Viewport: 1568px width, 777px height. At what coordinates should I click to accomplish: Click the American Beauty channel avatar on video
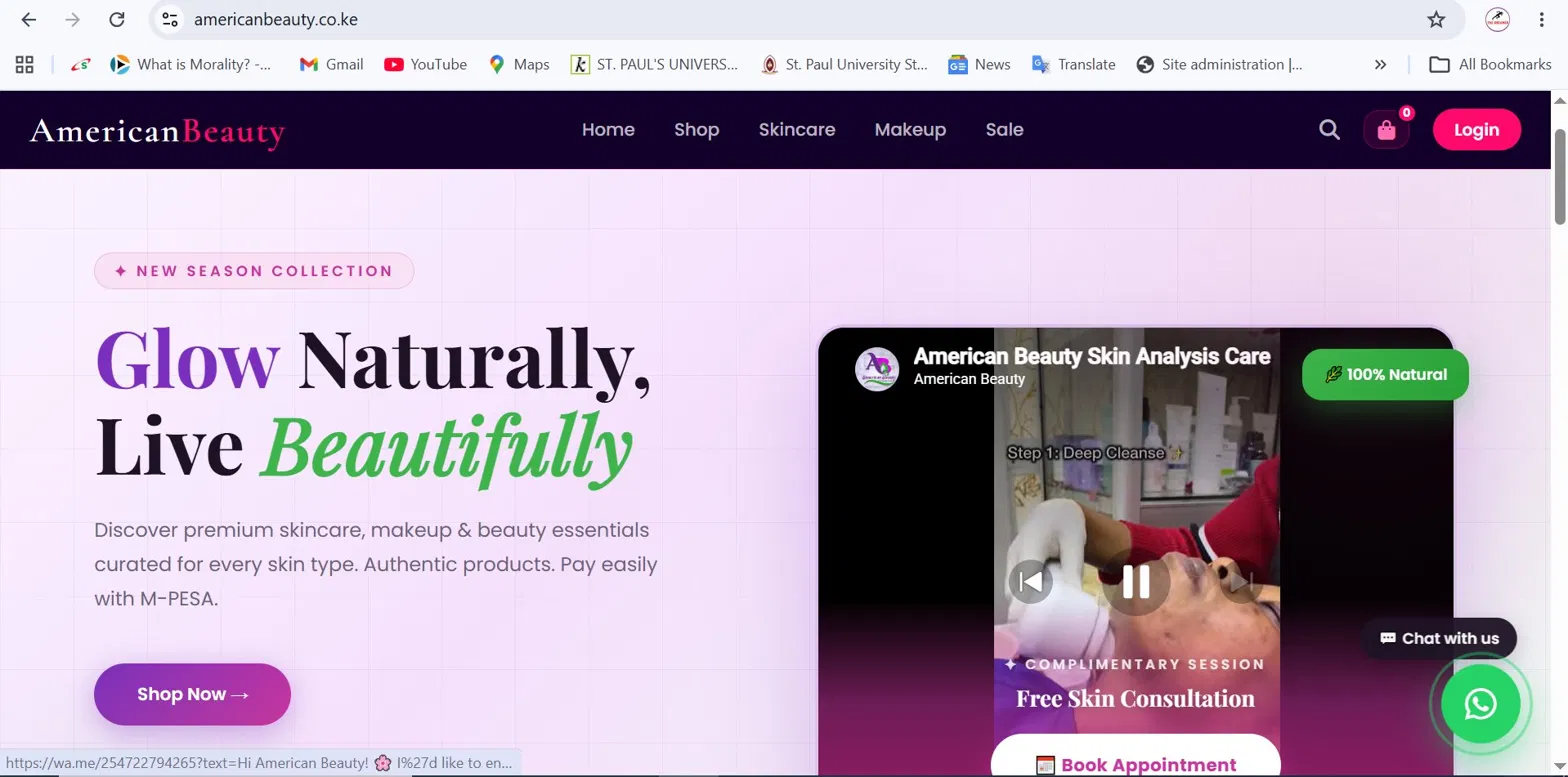tap(877, 368)
